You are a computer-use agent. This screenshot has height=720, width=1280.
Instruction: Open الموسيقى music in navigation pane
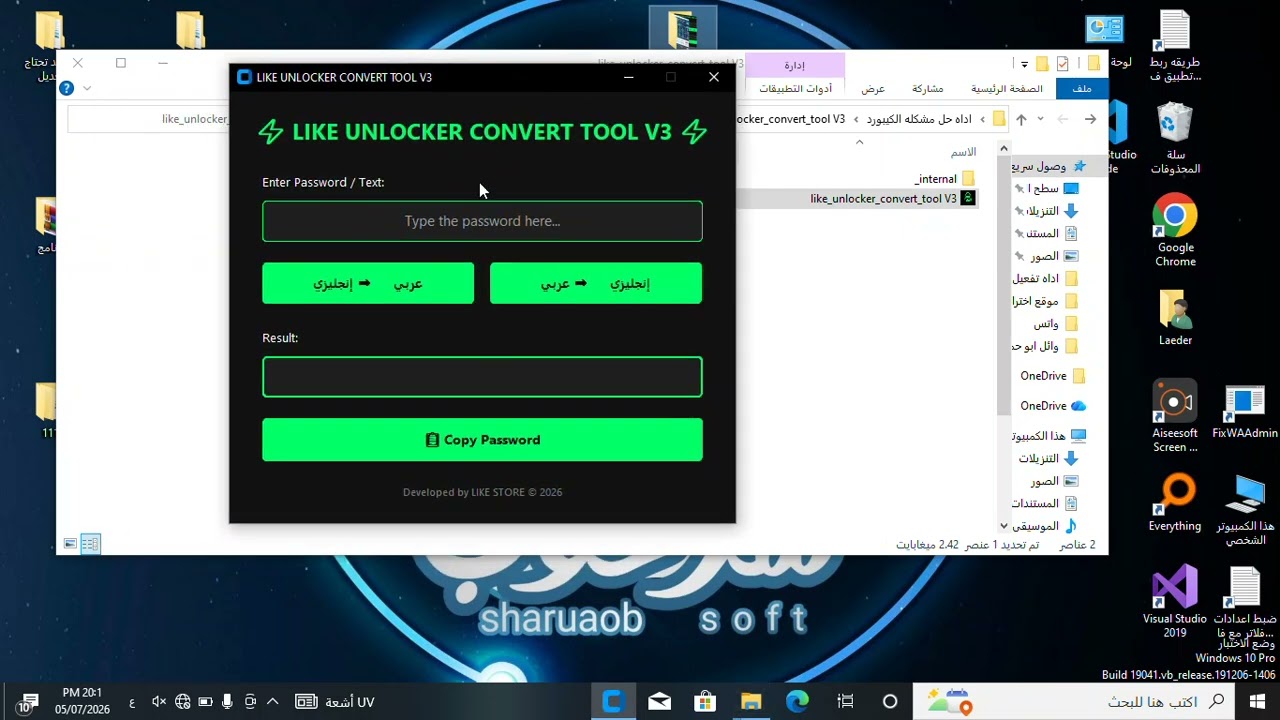pos(1043,526)
